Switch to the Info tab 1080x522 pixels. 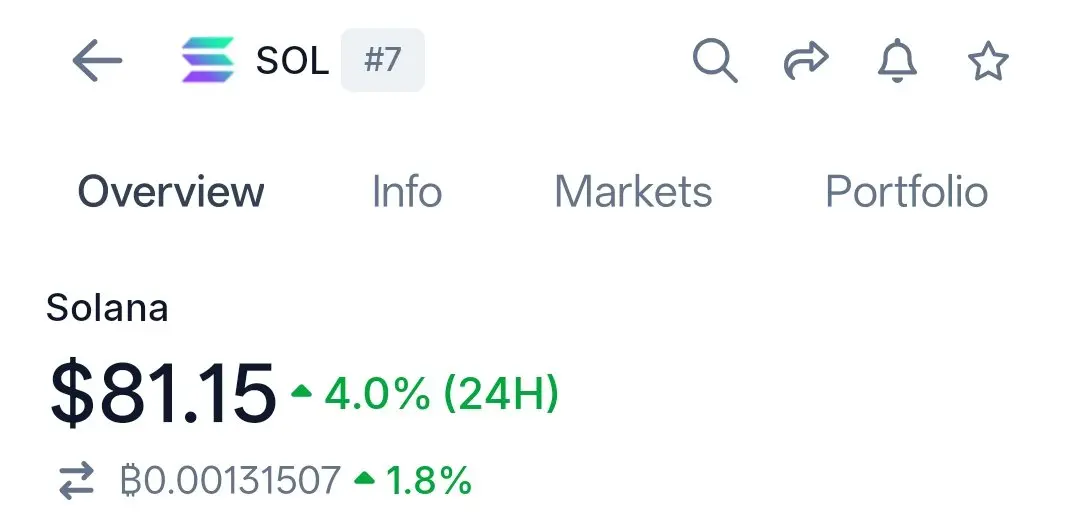407,191
